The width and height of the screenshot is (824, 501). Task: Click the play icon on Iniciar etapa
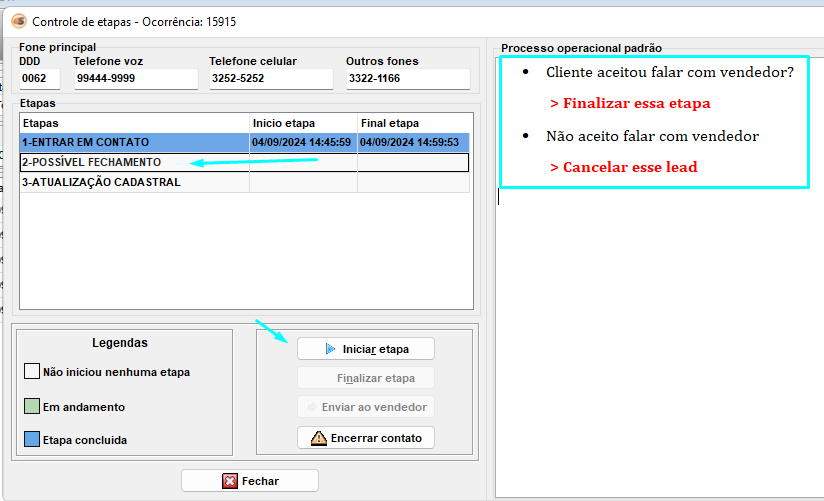pos(331,349)
